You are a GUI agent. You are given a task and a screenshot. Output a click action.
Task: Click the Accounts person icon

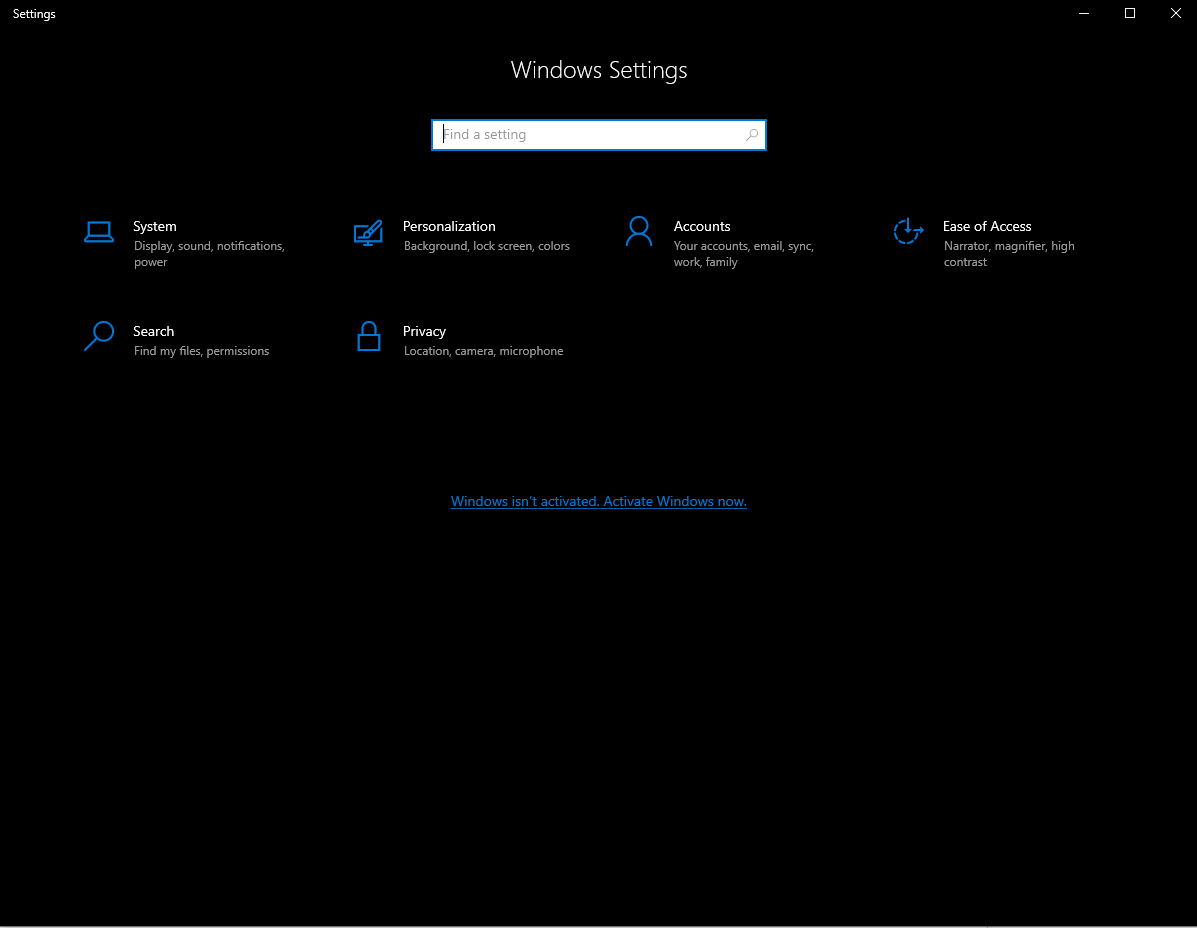click(x=638, y=231)
